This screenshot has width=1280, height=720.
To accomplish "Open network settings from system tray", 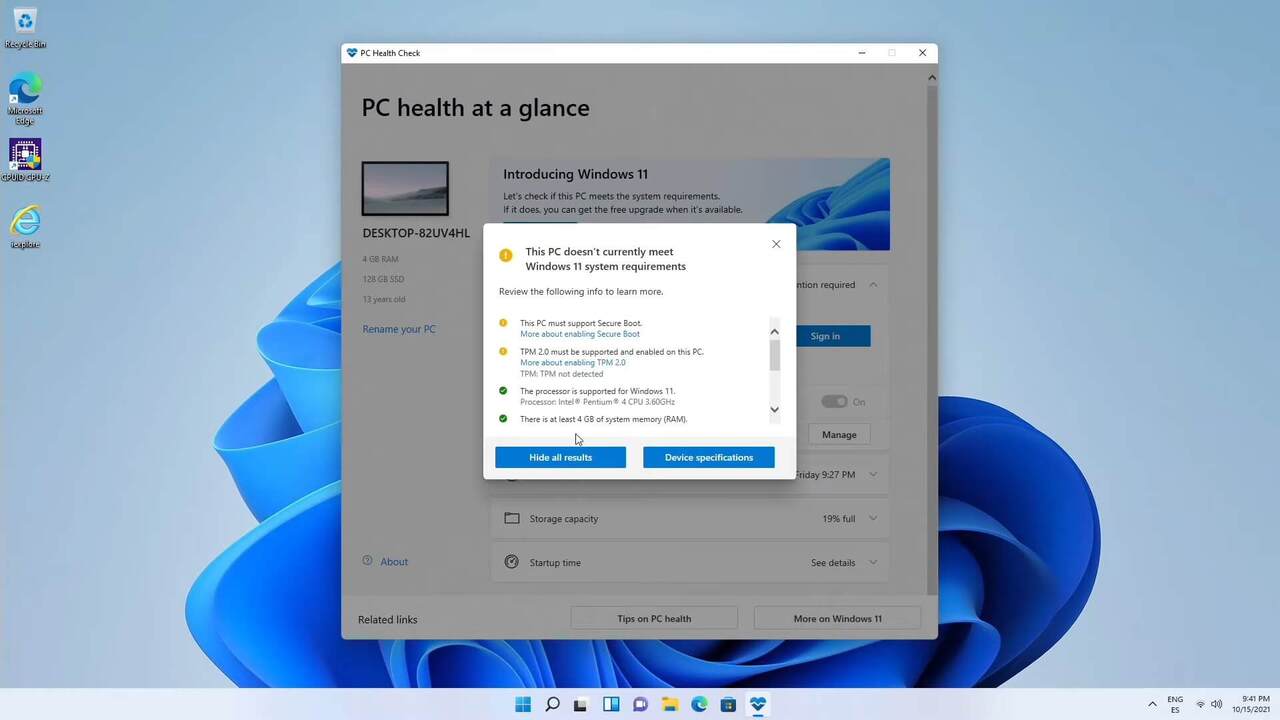I will 1200,704.
